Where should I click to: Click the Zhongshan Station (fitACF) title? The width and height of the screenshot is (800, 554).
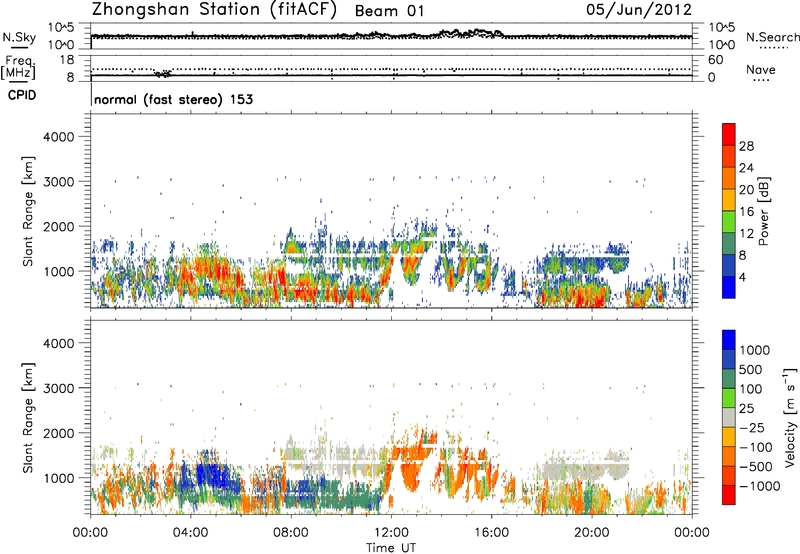point(214,10)
